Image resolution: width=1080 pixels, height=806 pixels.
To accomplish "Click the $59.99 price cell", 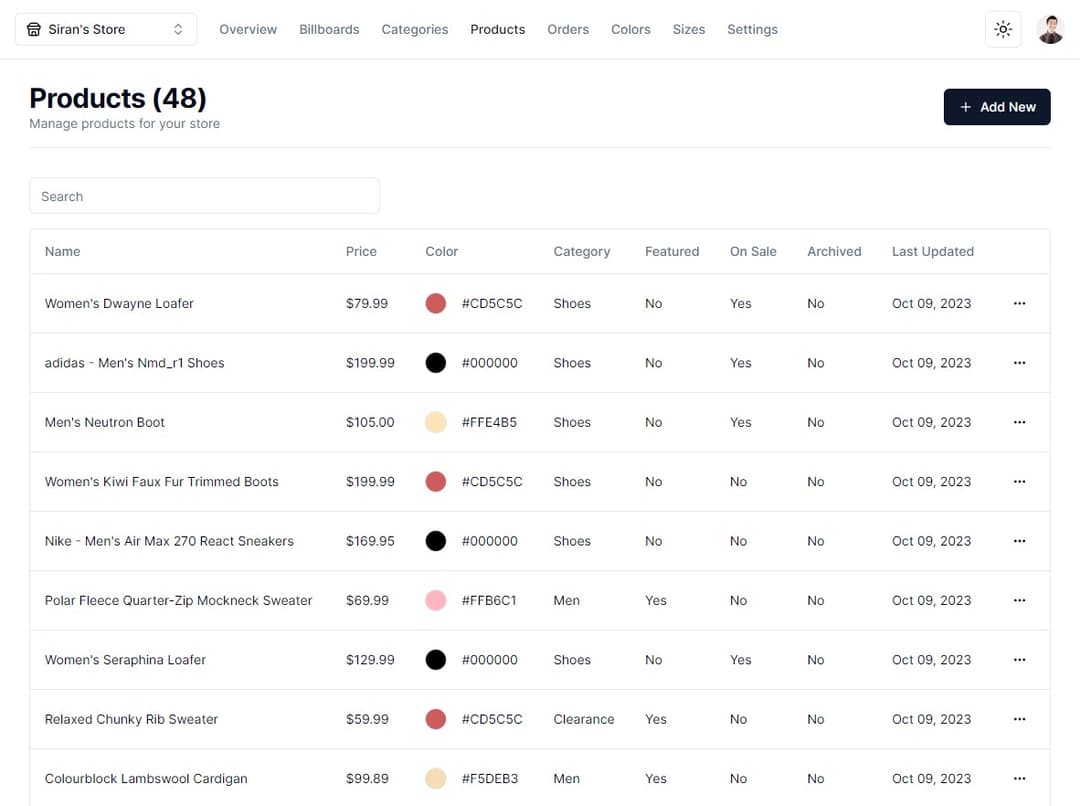I will [367, 719].
